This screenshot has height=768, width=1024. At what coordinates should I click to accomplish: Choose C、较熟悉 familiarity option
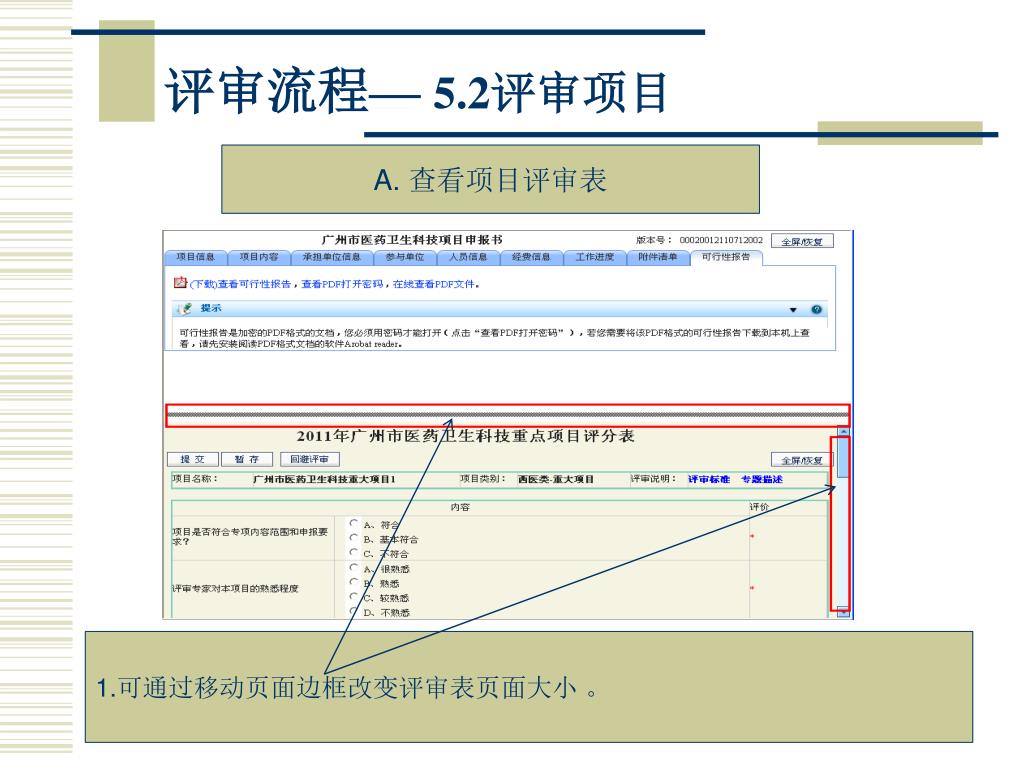353,596
